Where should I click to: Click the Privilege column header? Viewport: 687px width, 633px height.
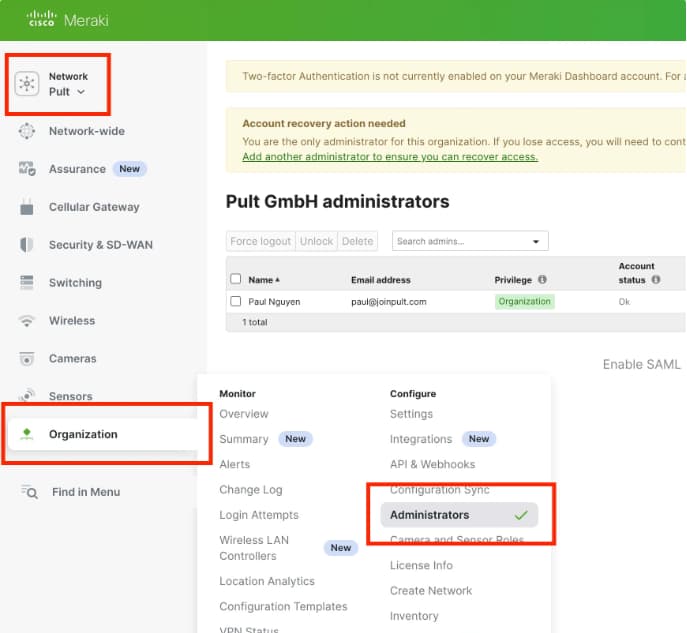point(513,280)
